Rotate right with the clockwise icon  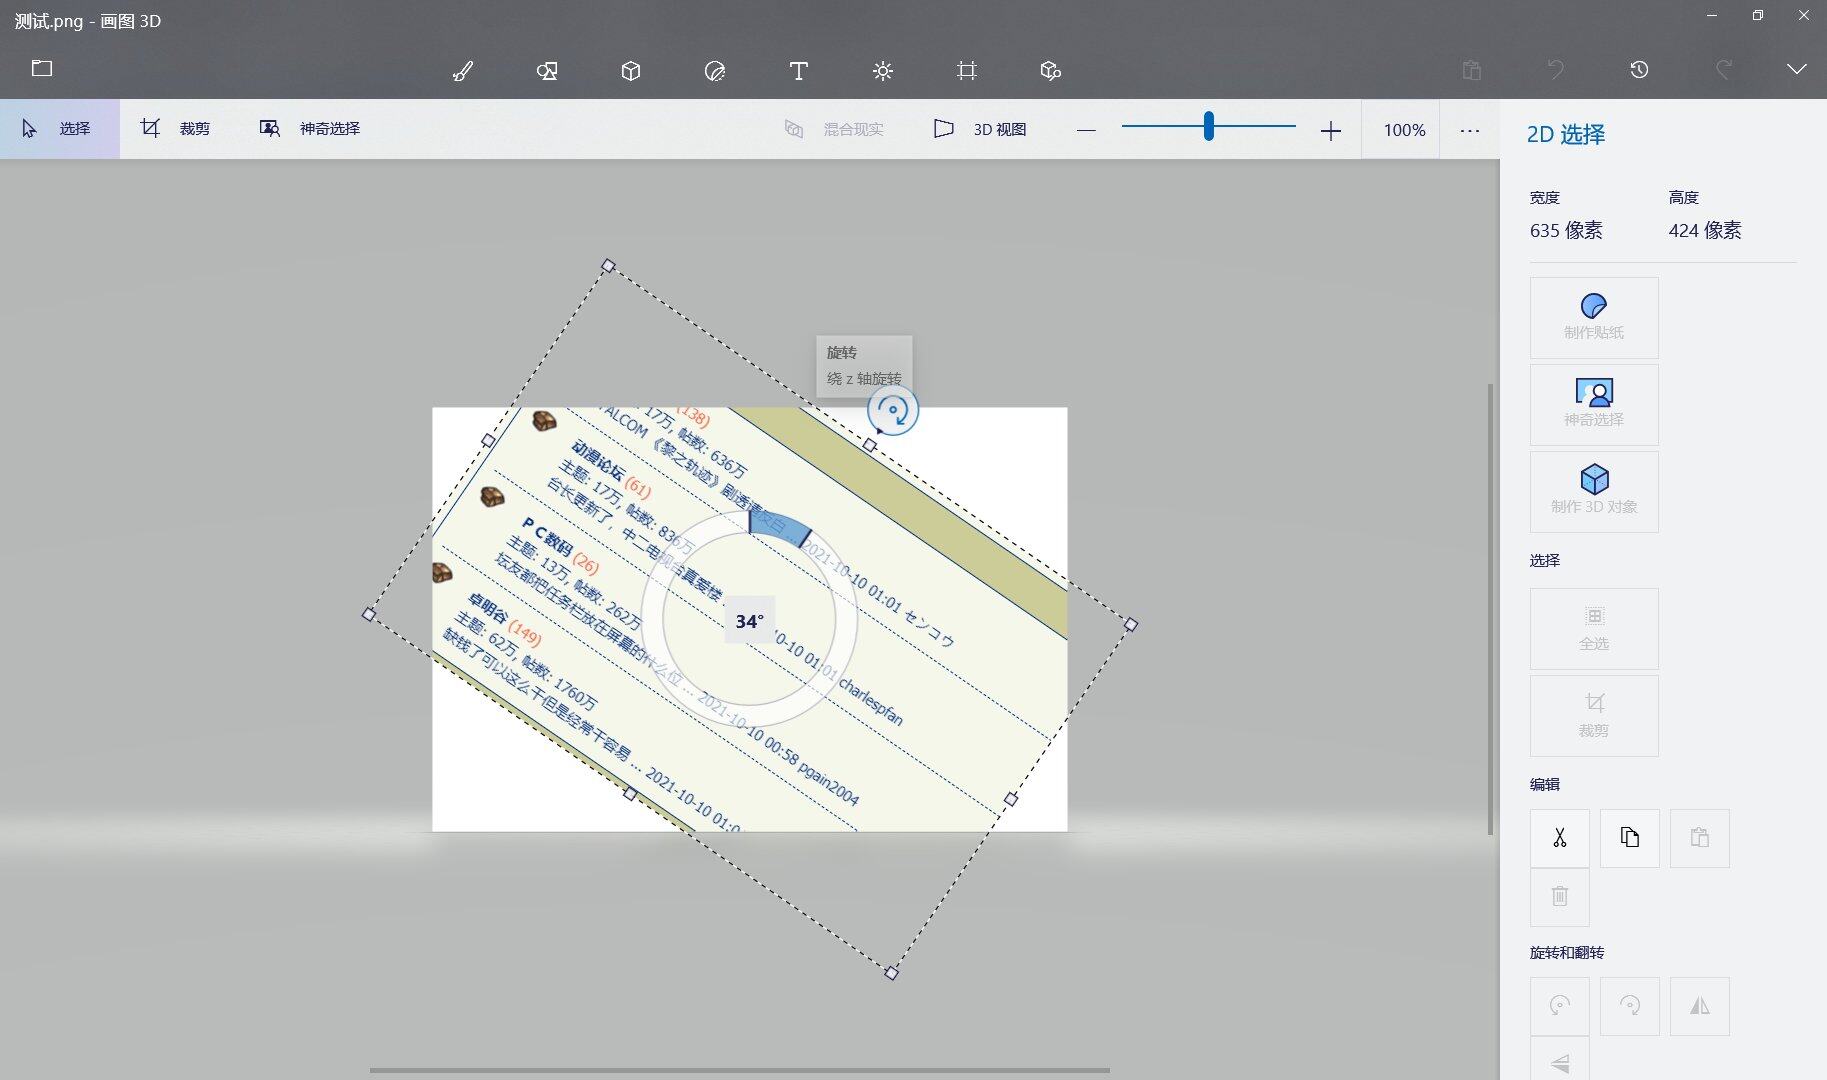coord(1630,1006)
